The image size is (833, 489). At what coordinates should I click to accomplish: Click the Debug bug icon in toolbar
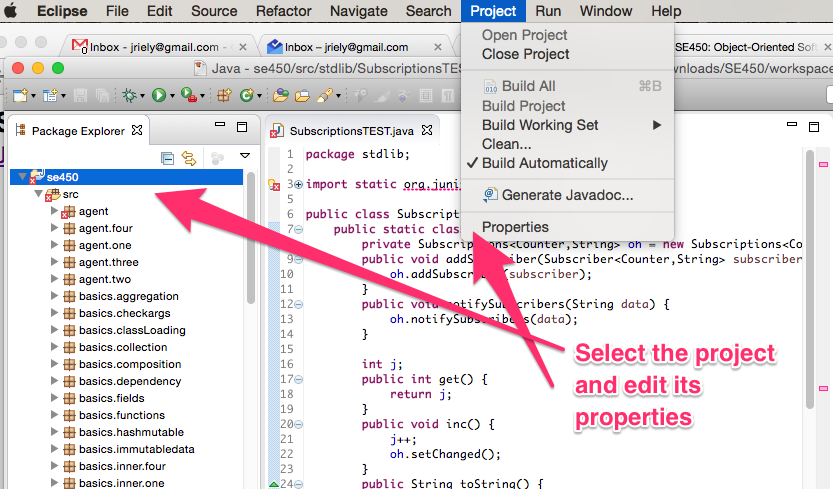click(129, 95)
